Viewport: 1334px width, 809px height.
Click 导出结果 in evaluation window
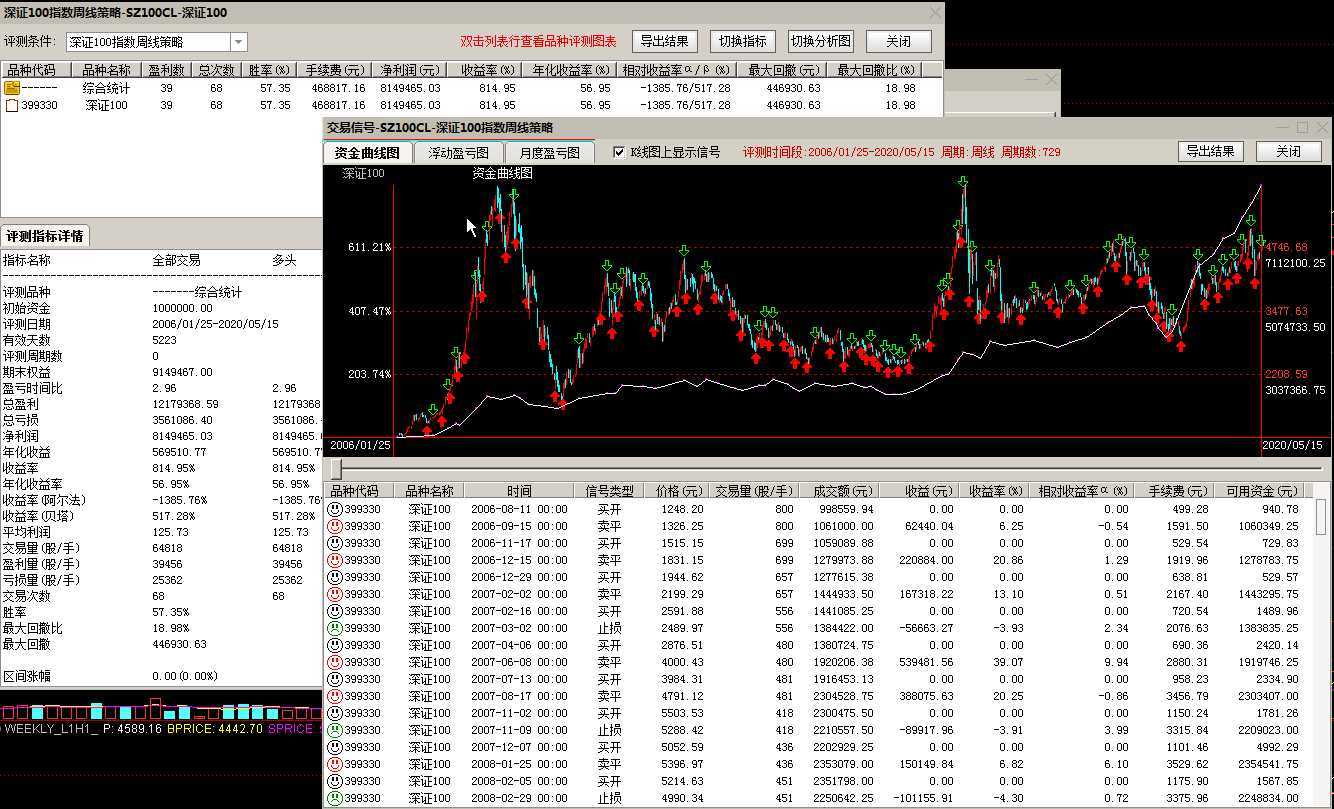tap(664, 41)
